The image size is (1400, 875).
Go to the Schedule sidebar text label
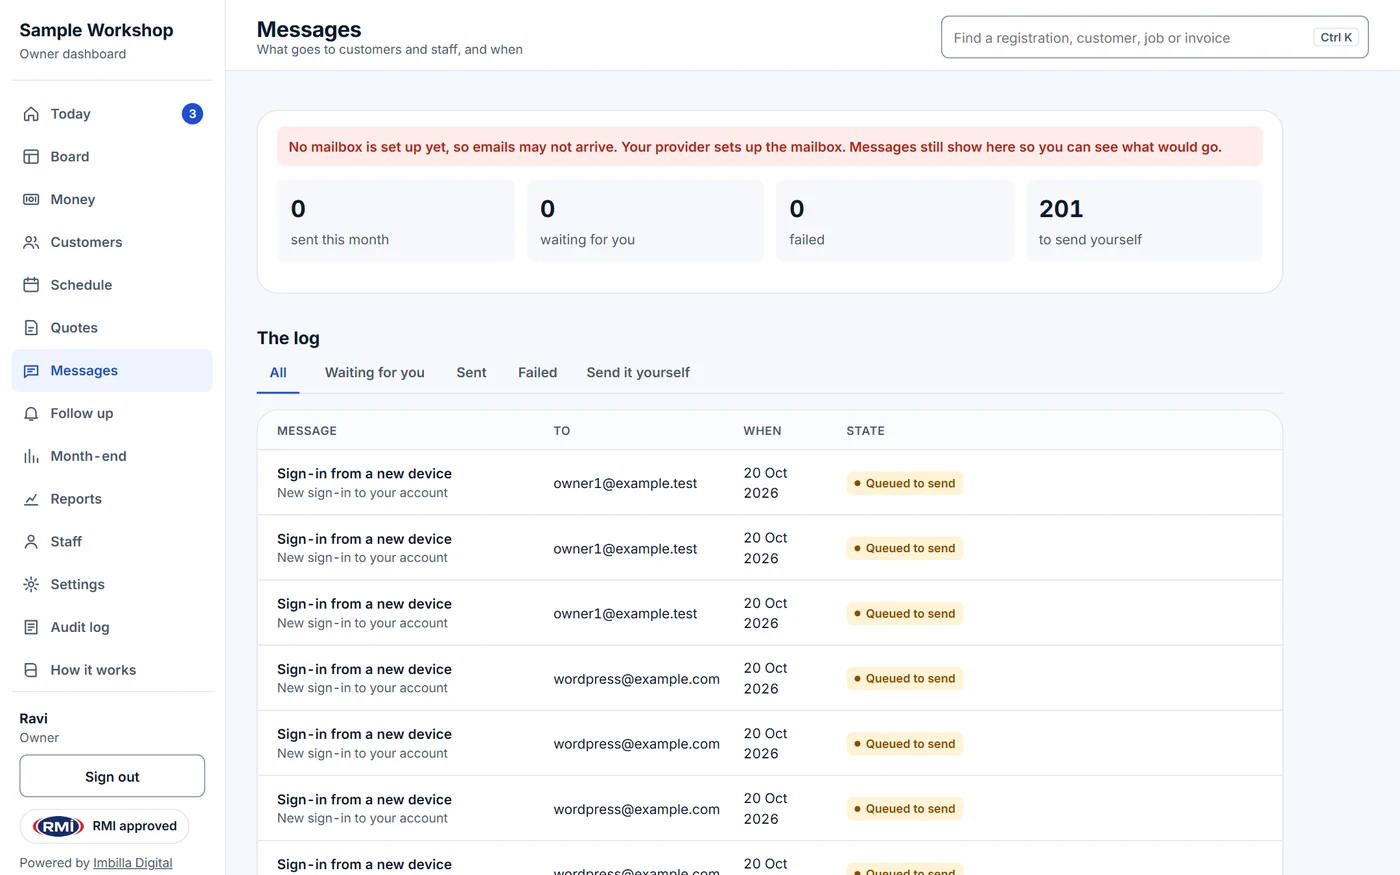[81, 285]
